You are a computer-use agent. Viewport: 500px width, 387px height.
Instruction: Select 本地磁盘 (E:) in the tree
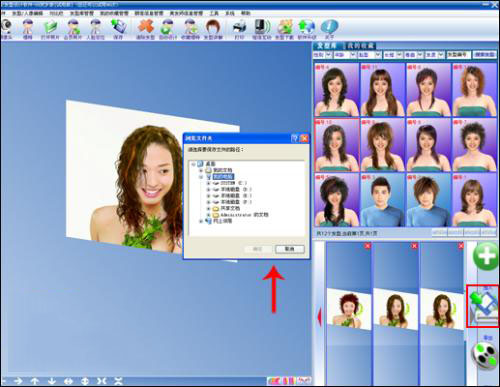point(236,196)
